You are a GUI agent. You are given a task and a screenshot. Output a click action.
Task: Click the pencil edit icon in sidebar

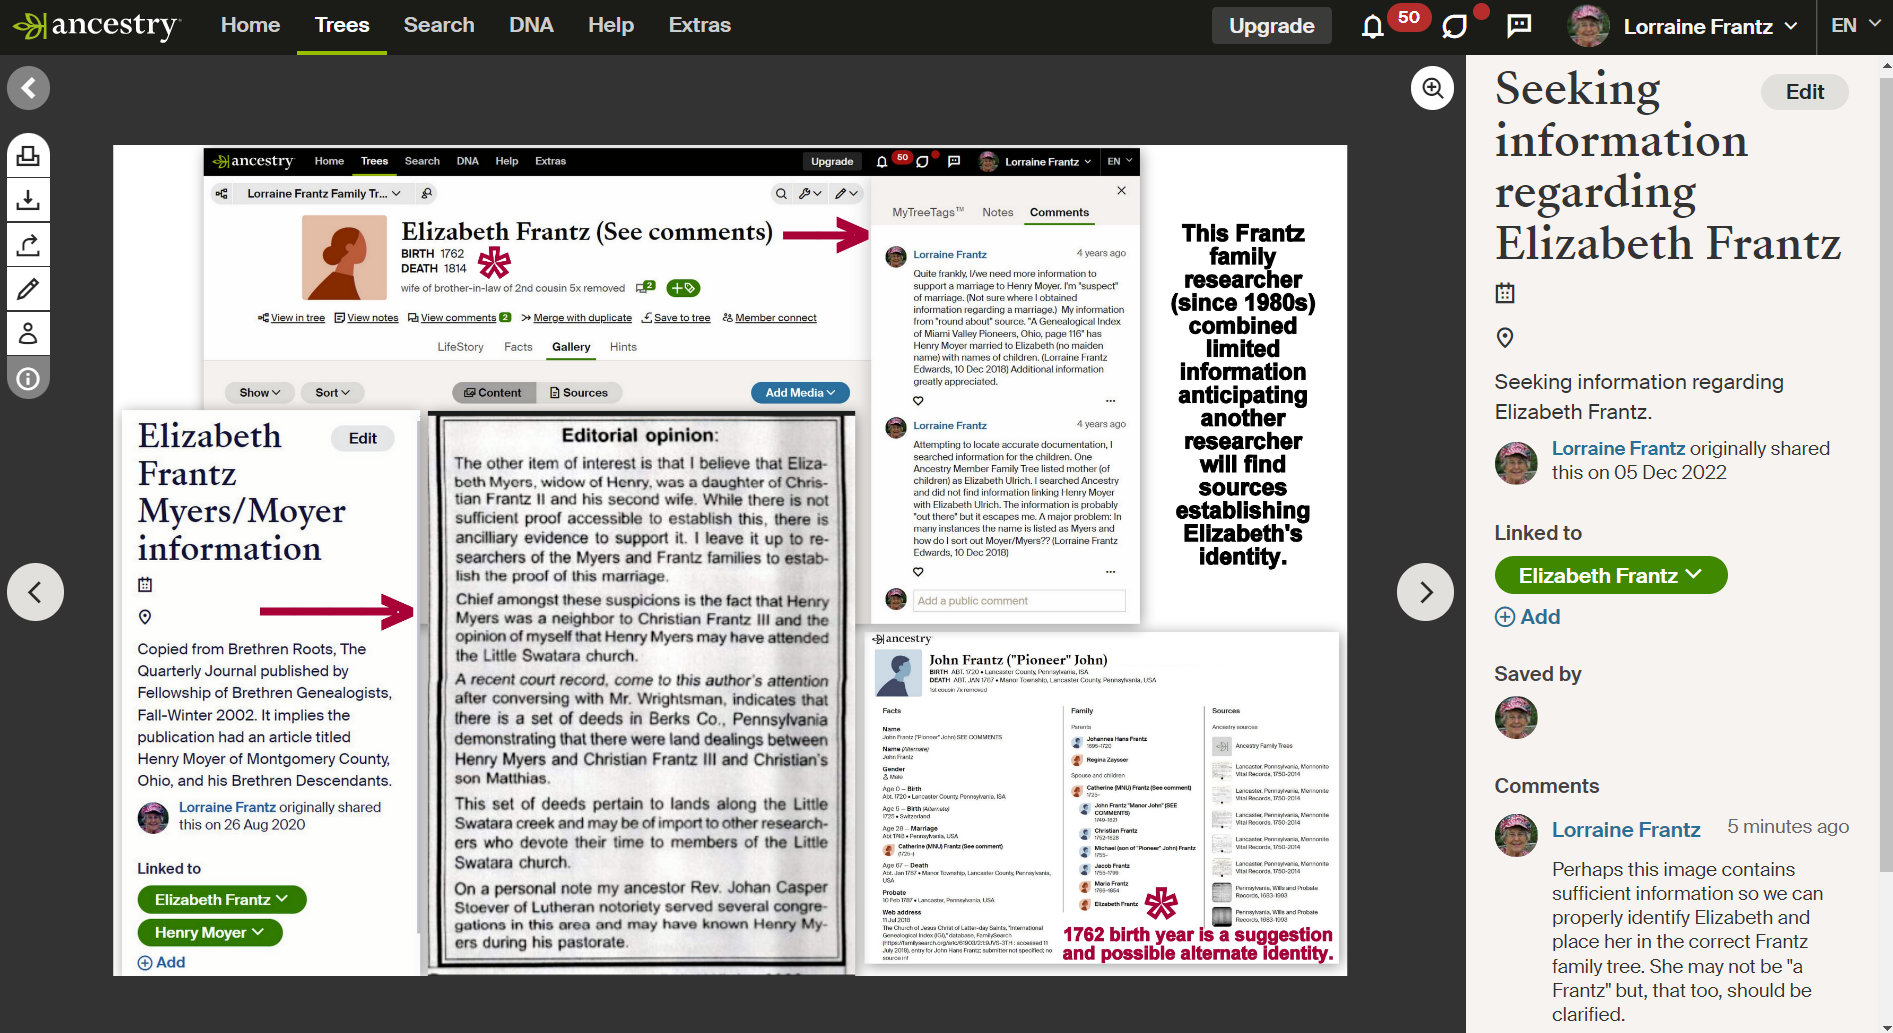pyautogui.click(x=28, y=289)
